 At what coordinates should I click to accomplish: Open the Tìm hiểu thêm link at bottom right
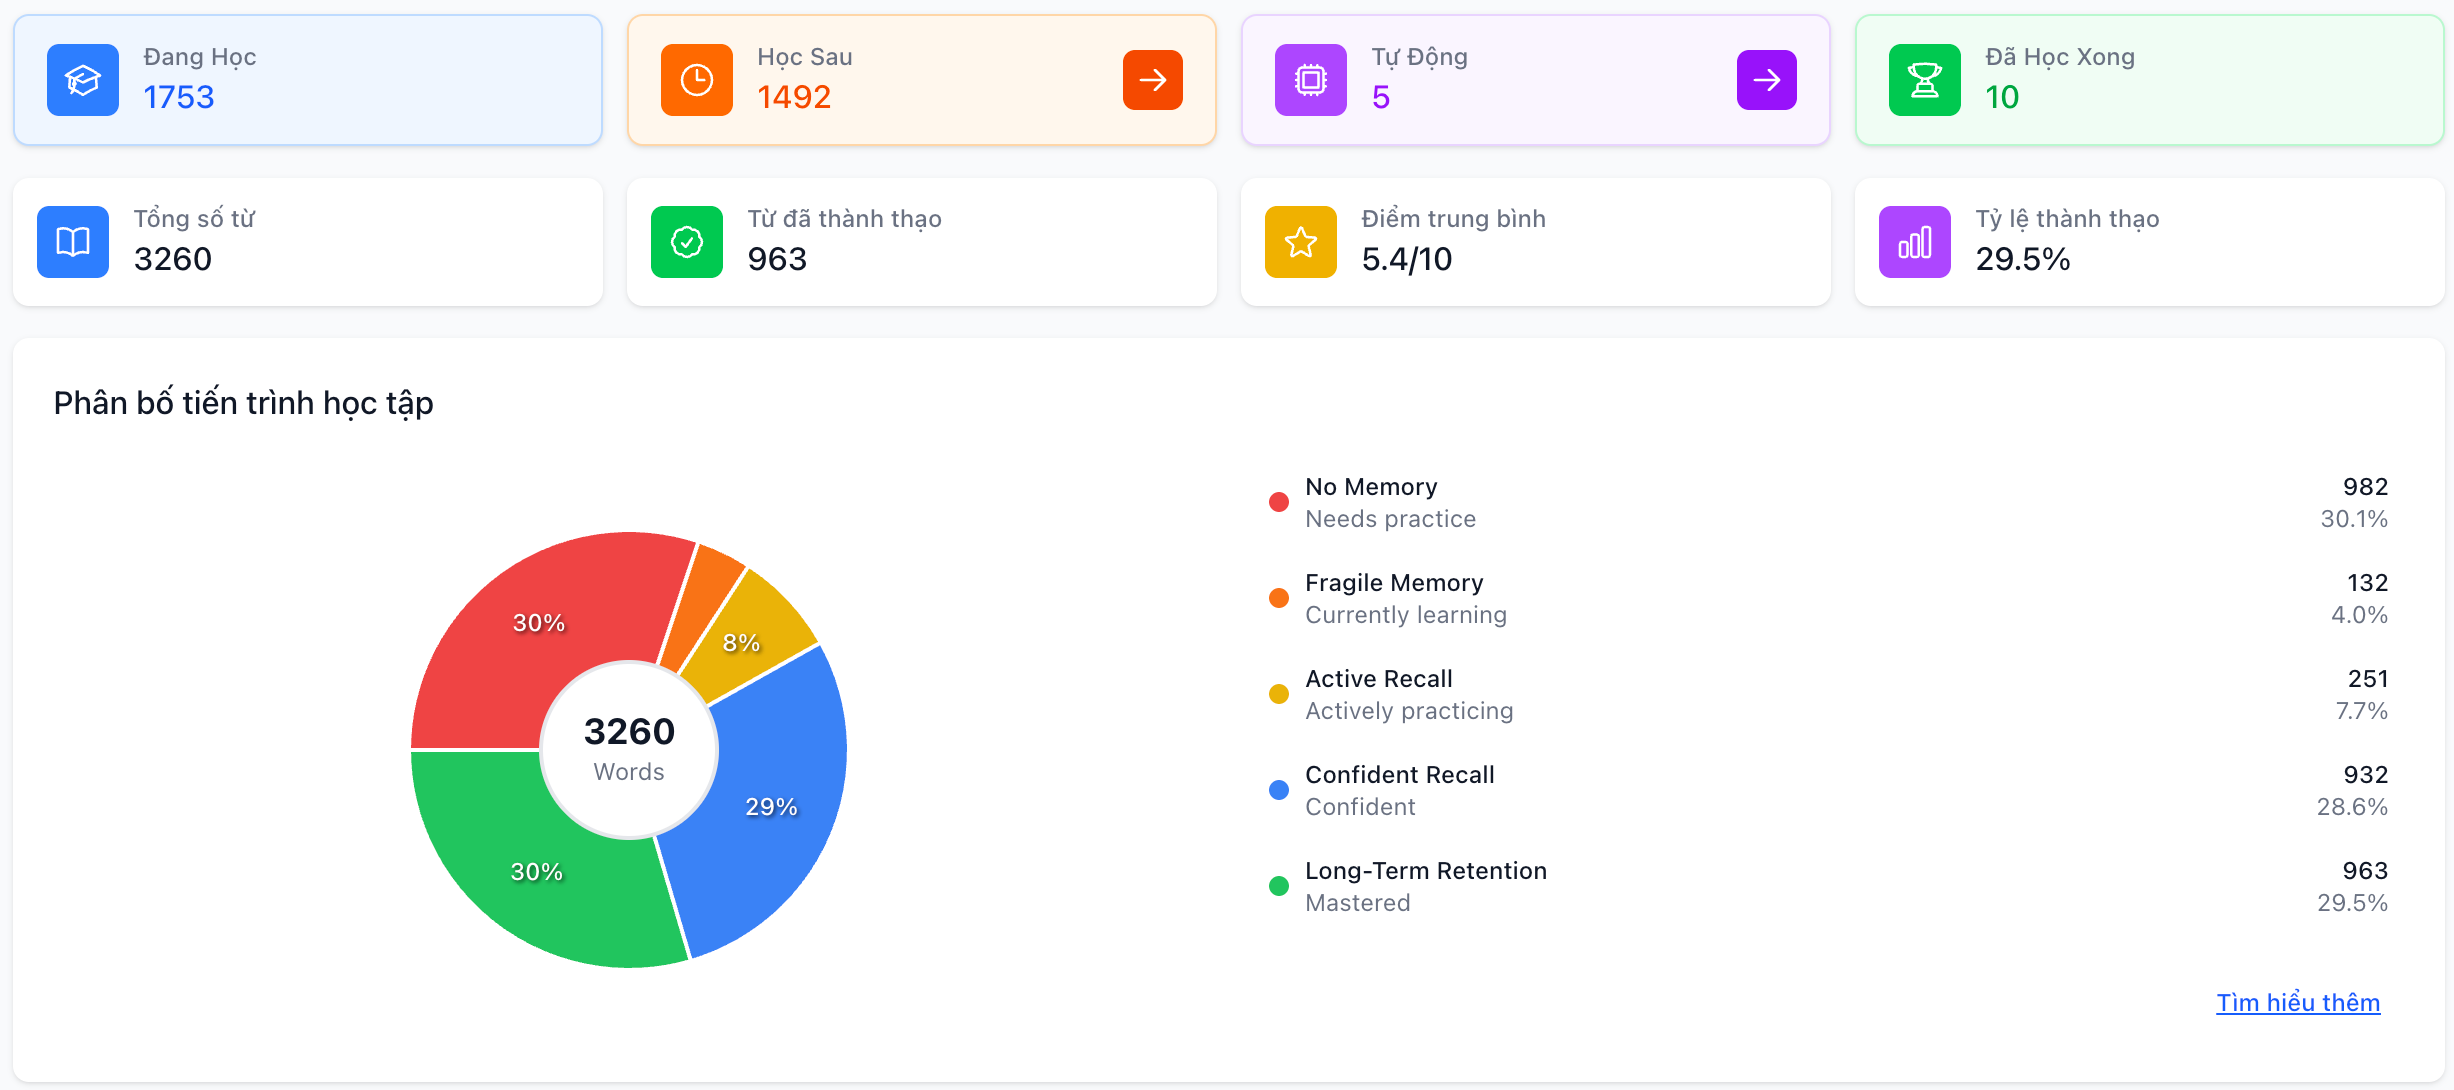[x=2297, y=1002]
